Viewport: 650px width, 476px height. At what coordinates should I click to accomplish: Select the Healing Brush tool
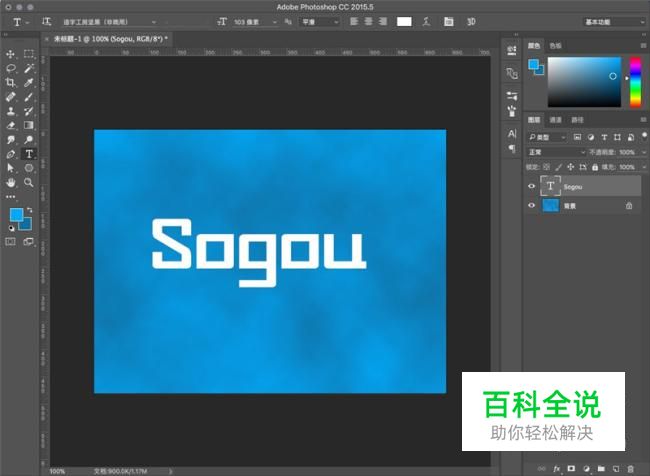tap(10, 97)
